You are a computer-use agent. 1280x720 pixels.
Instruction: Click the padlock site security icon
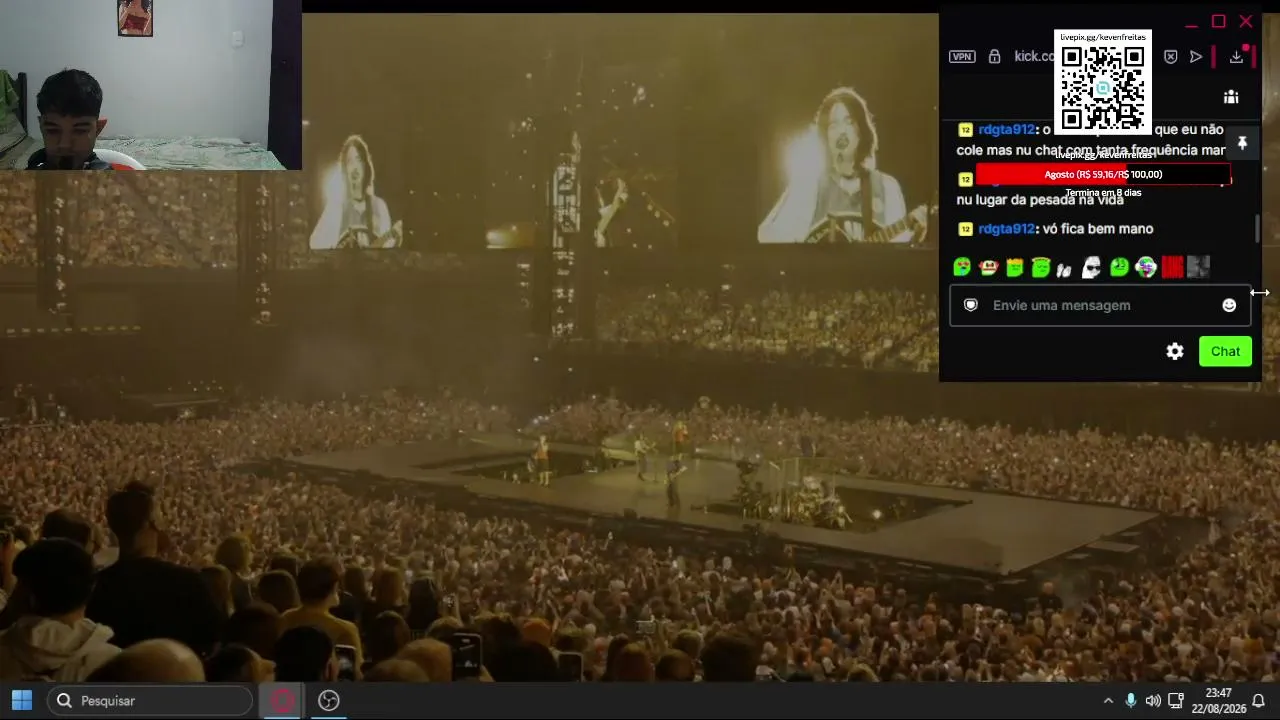click(x=994, y=56)
